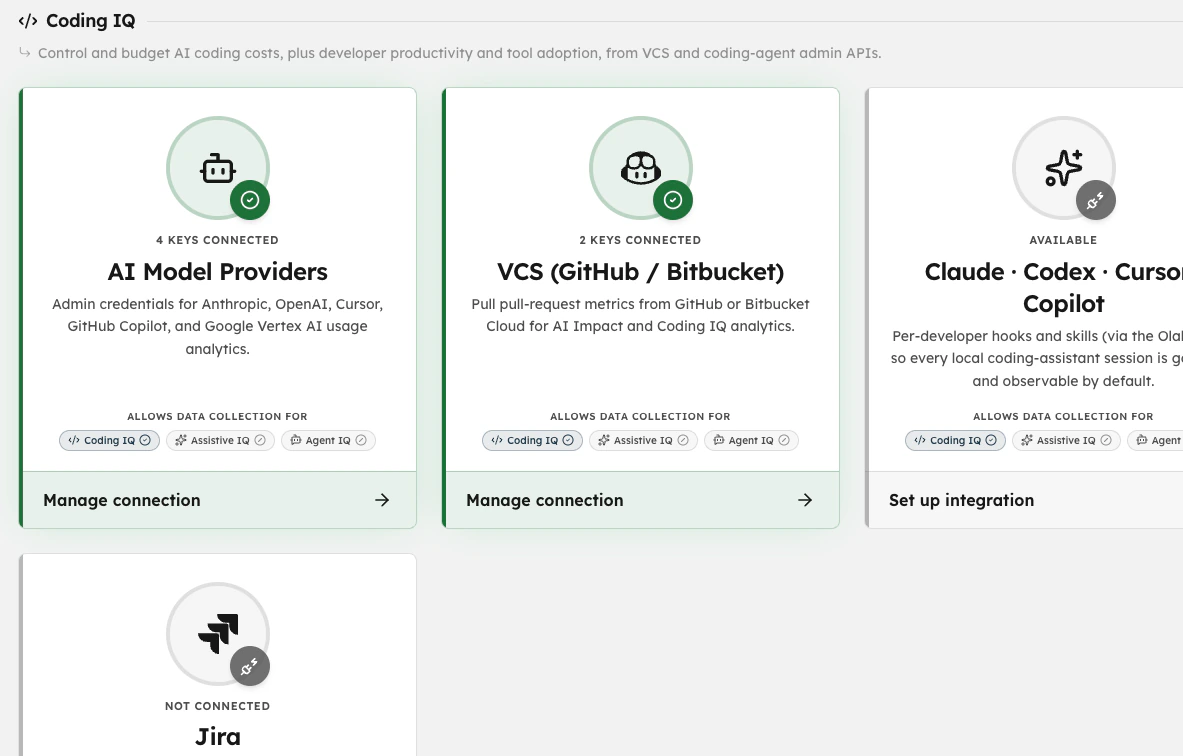Click the Jira logo icon
This screenshot has height=756, width=1183.
(x=218, y=634)
